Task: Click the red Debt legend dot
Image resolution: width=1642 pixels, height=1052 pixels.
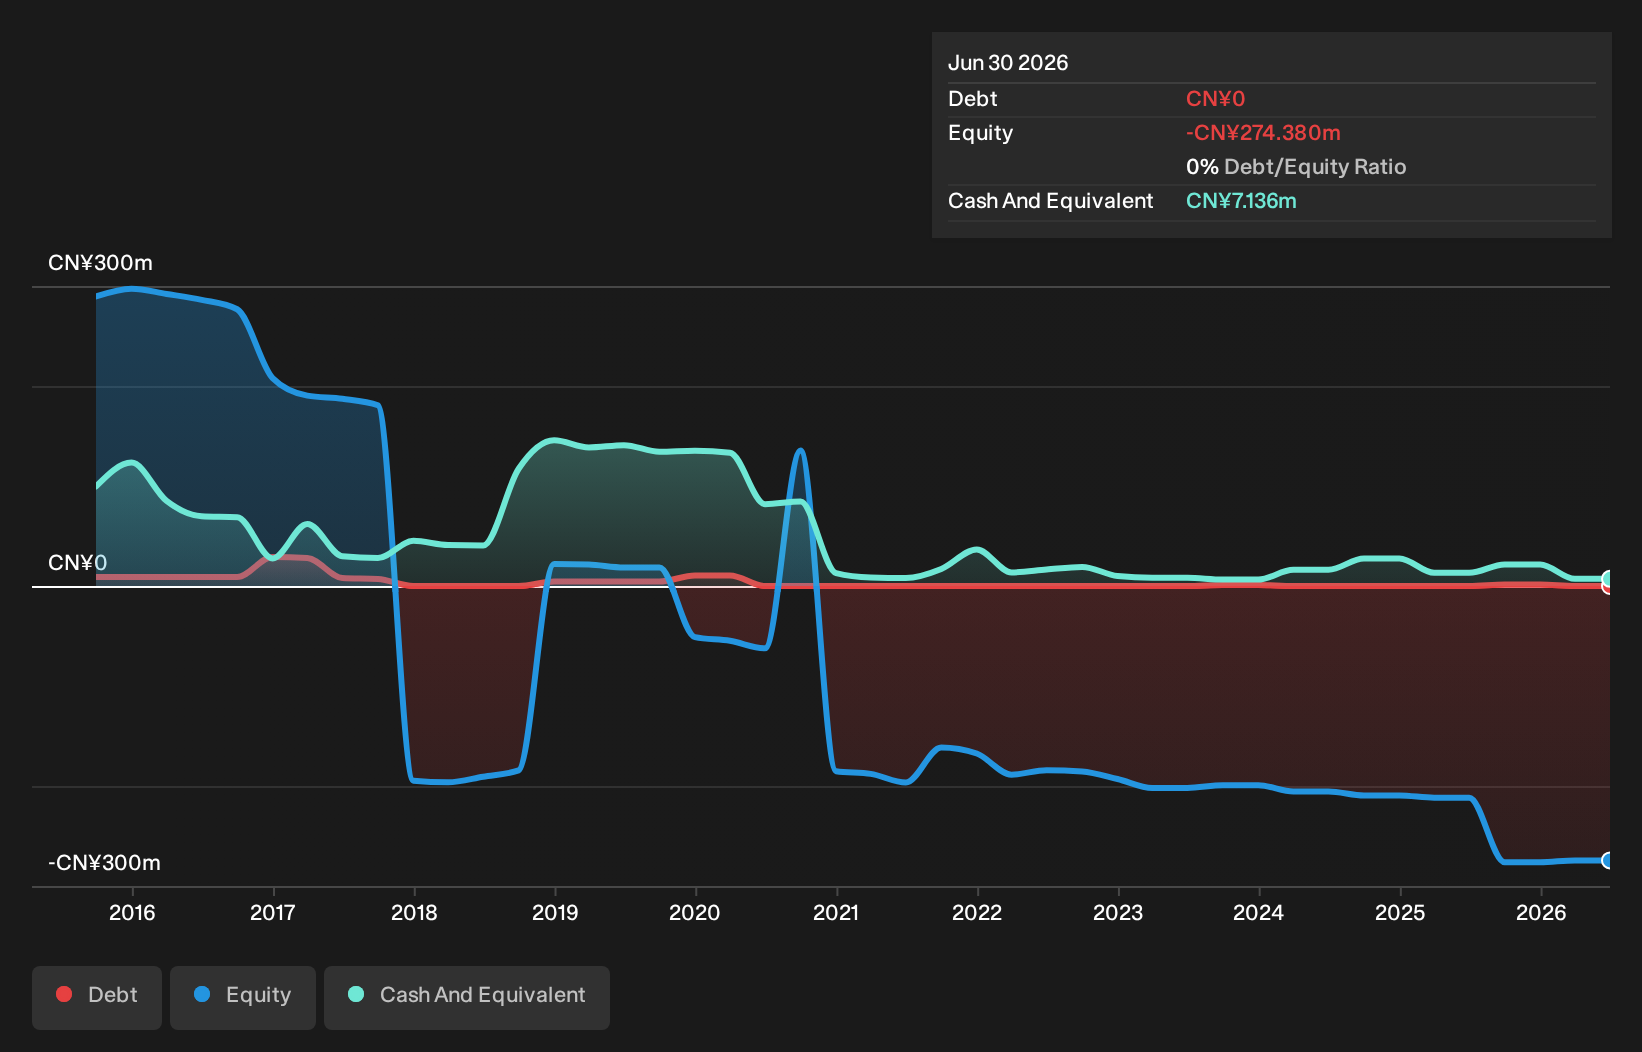Action: tap(64, 994)
